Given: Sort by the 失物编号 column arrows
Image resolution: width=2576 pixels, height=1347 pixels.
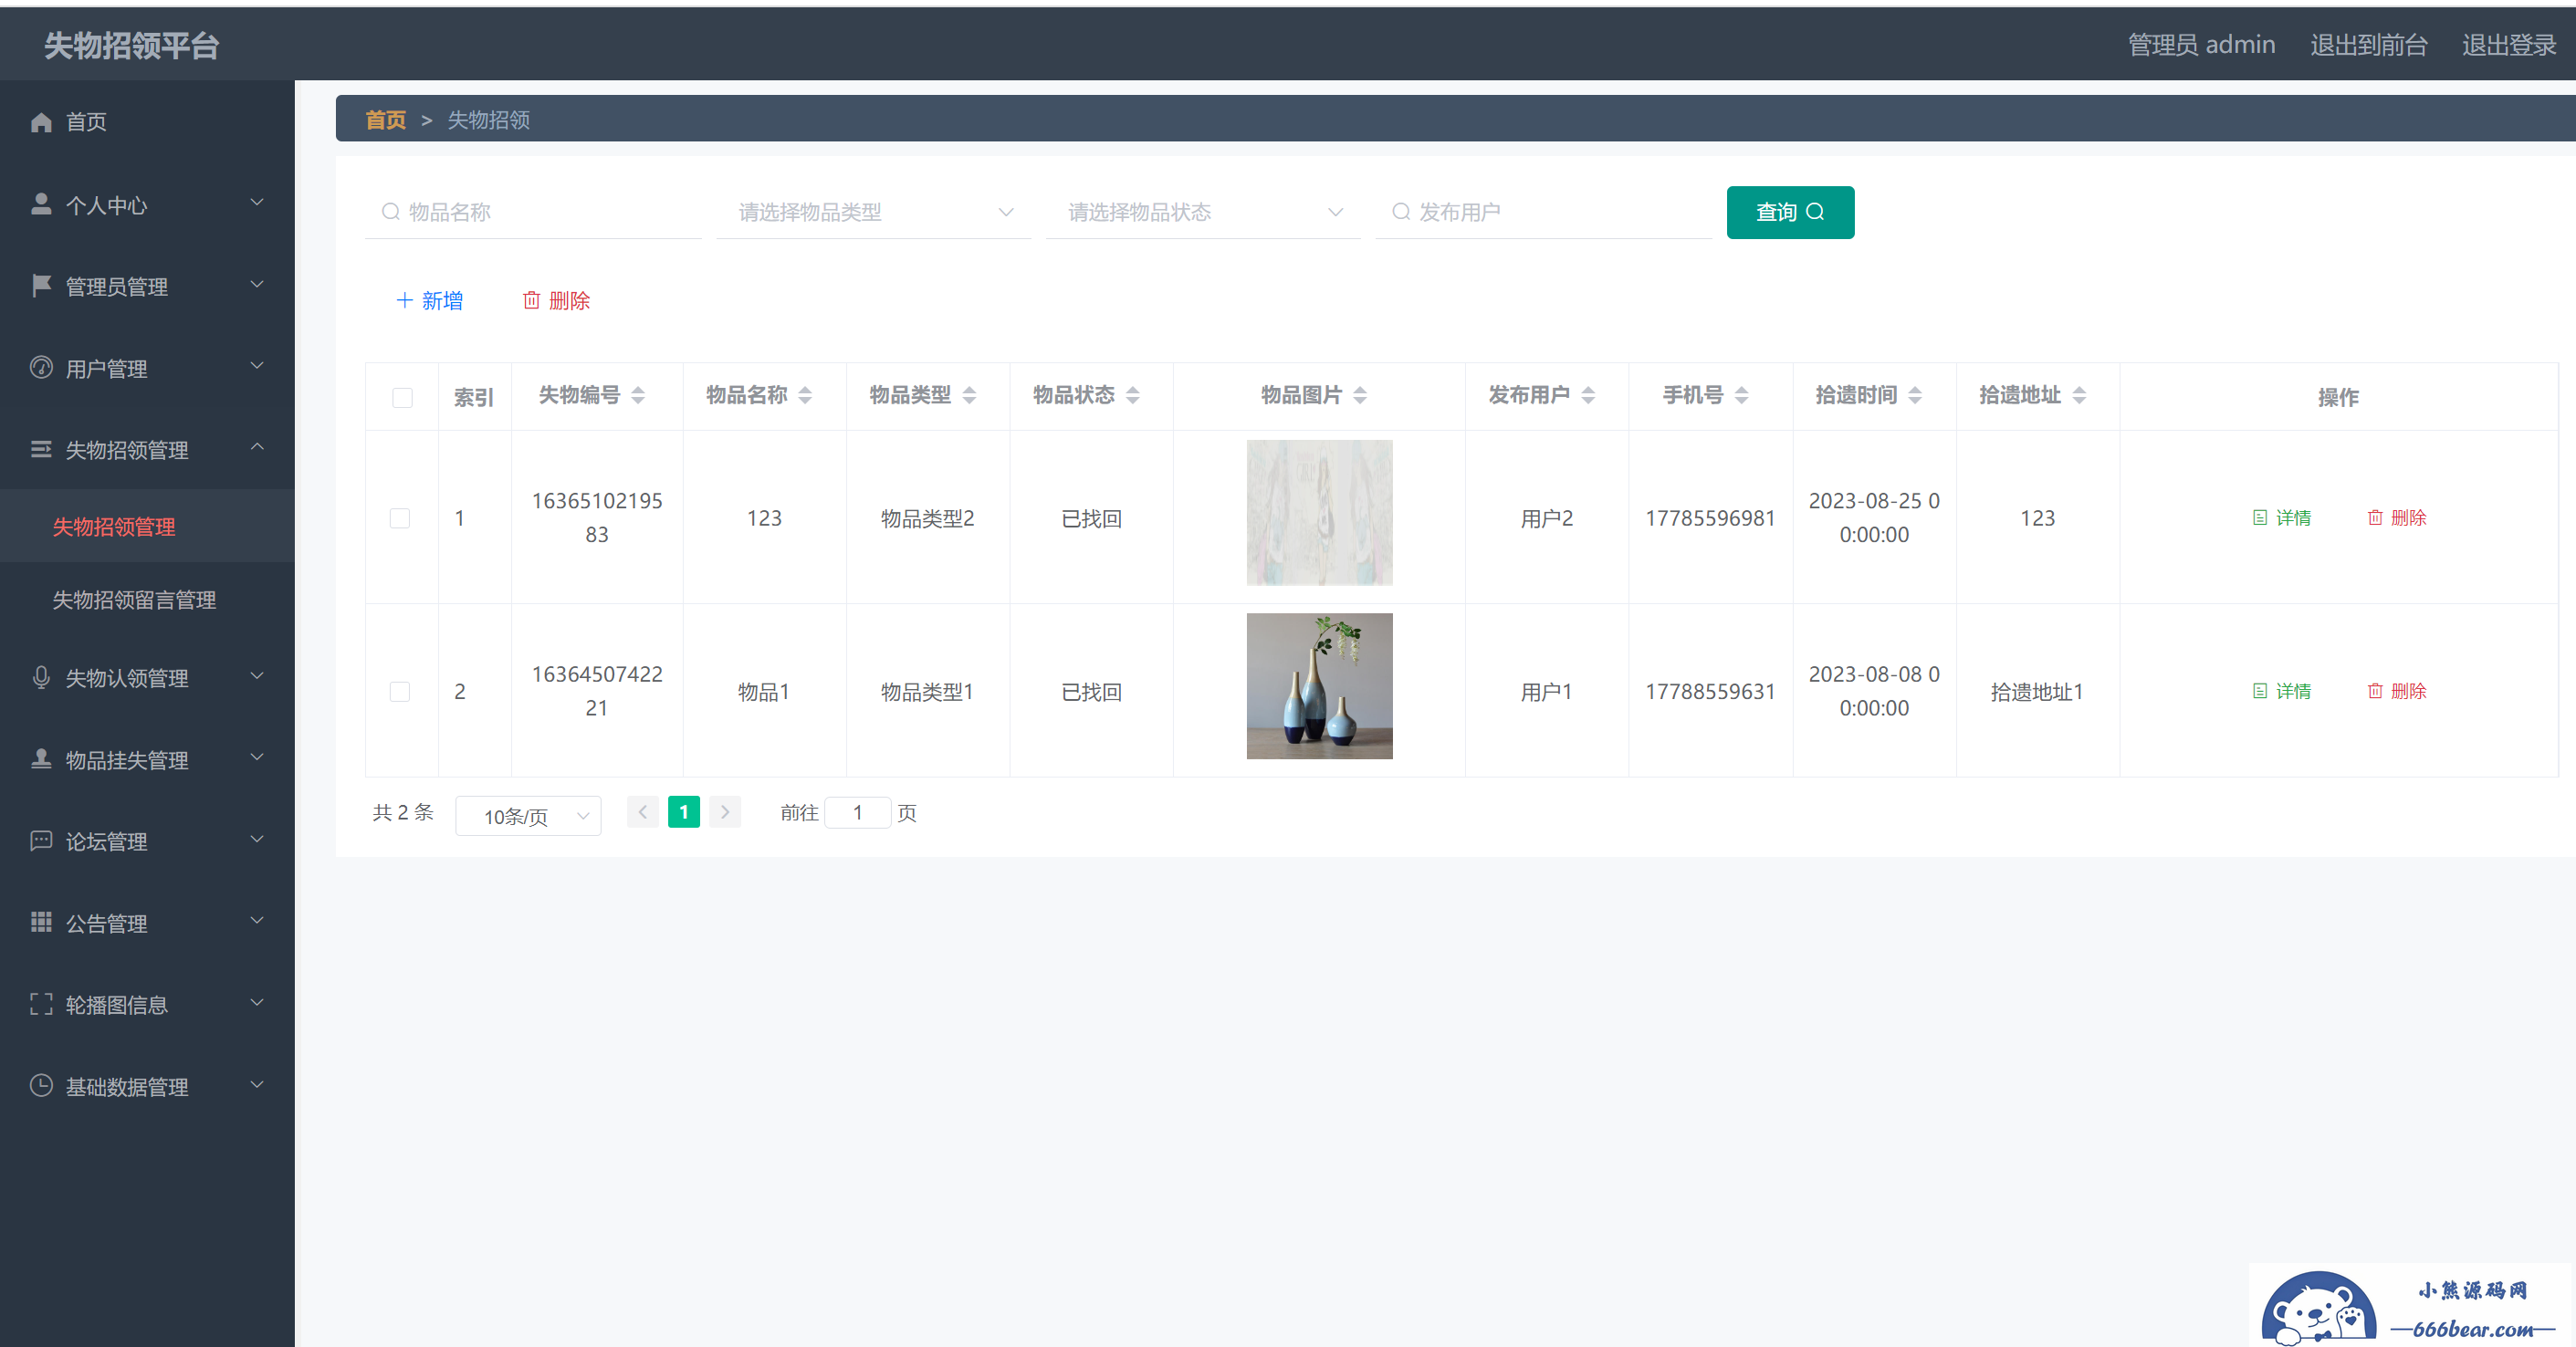Looking at the screenshot, I should [x=638, y=395].
